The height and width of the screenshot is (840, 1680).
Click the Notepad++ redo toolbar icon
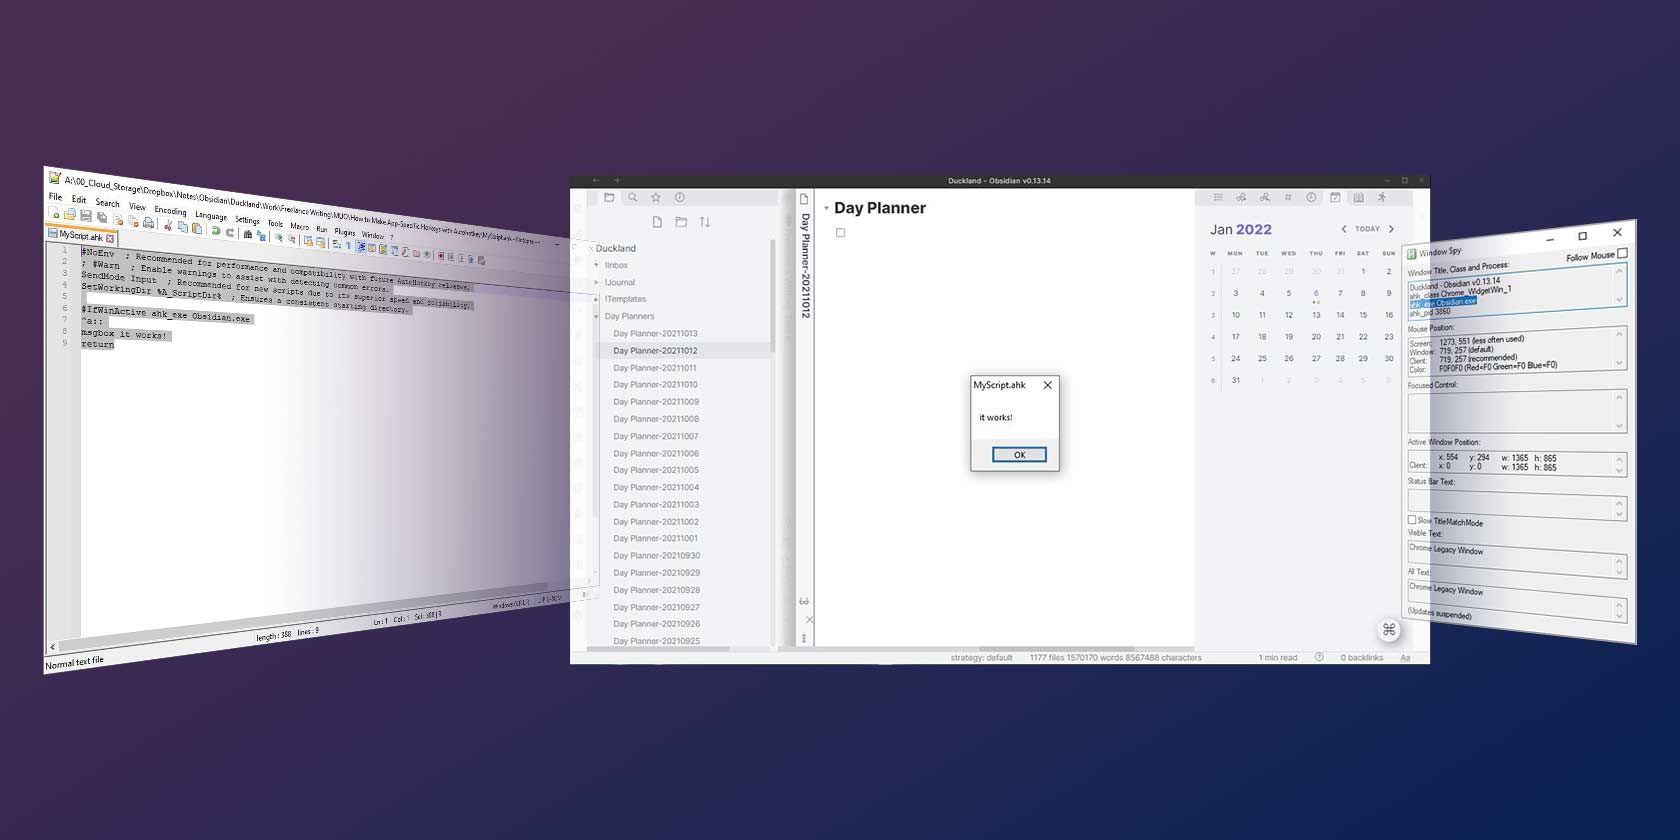click(230, 232)
